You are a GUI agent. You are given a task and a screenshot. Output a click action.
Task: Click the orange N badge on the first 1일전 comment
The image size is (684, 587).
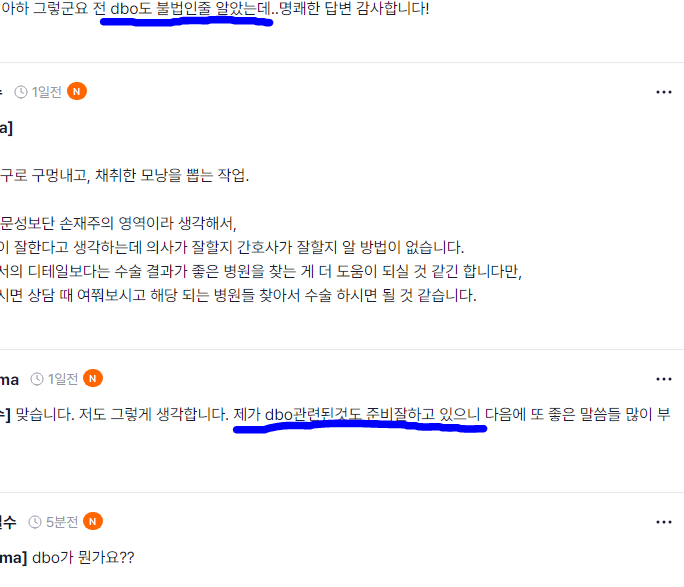[x=77, y=92]
